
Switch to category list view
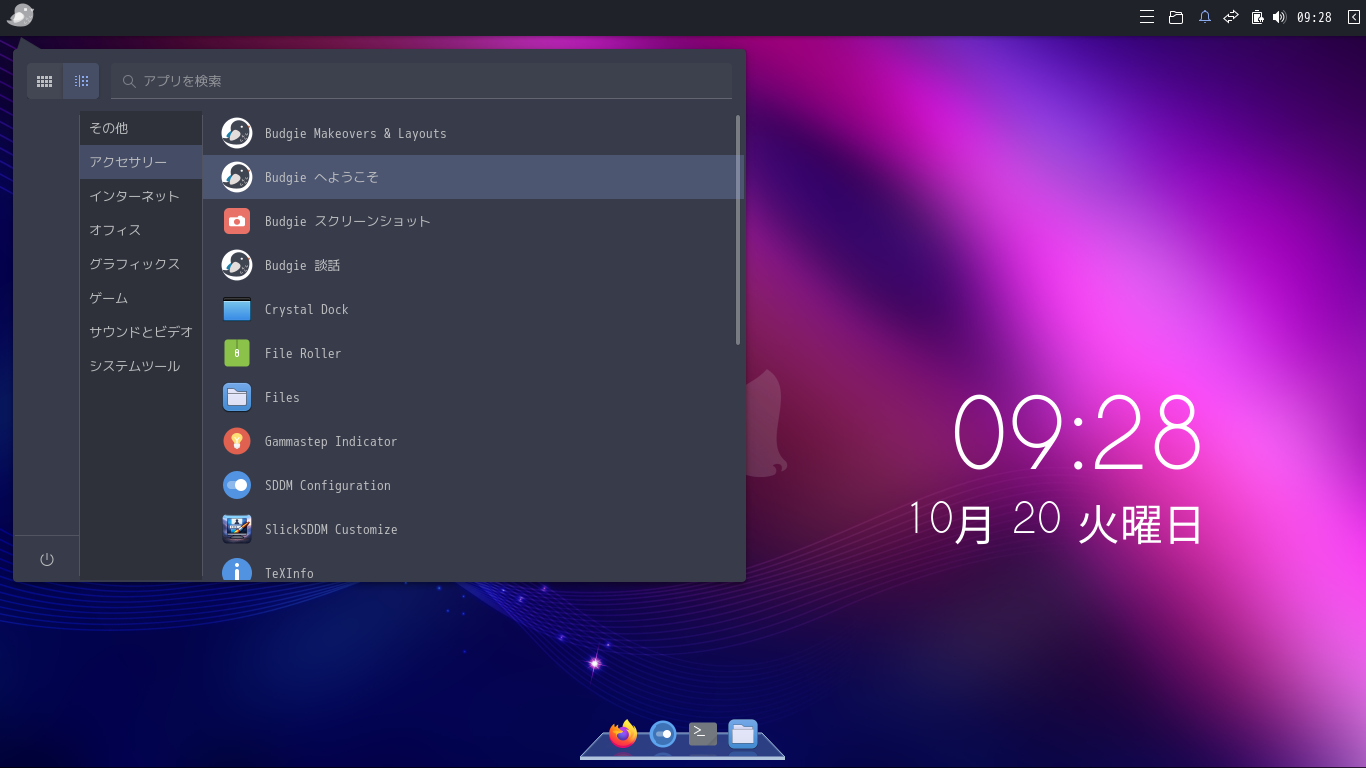(81, 81)
